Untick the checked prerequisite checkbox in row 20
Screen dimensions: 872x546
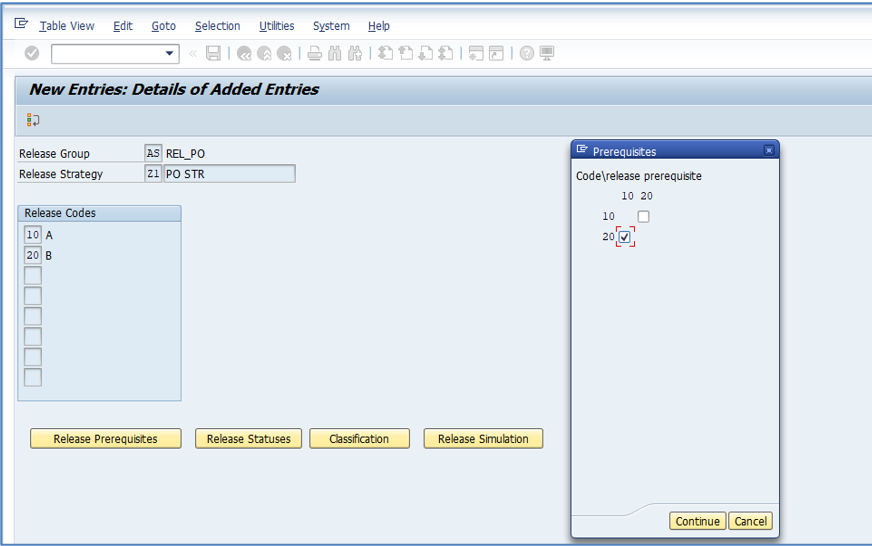pyautogui.click(x=625, y=237)
